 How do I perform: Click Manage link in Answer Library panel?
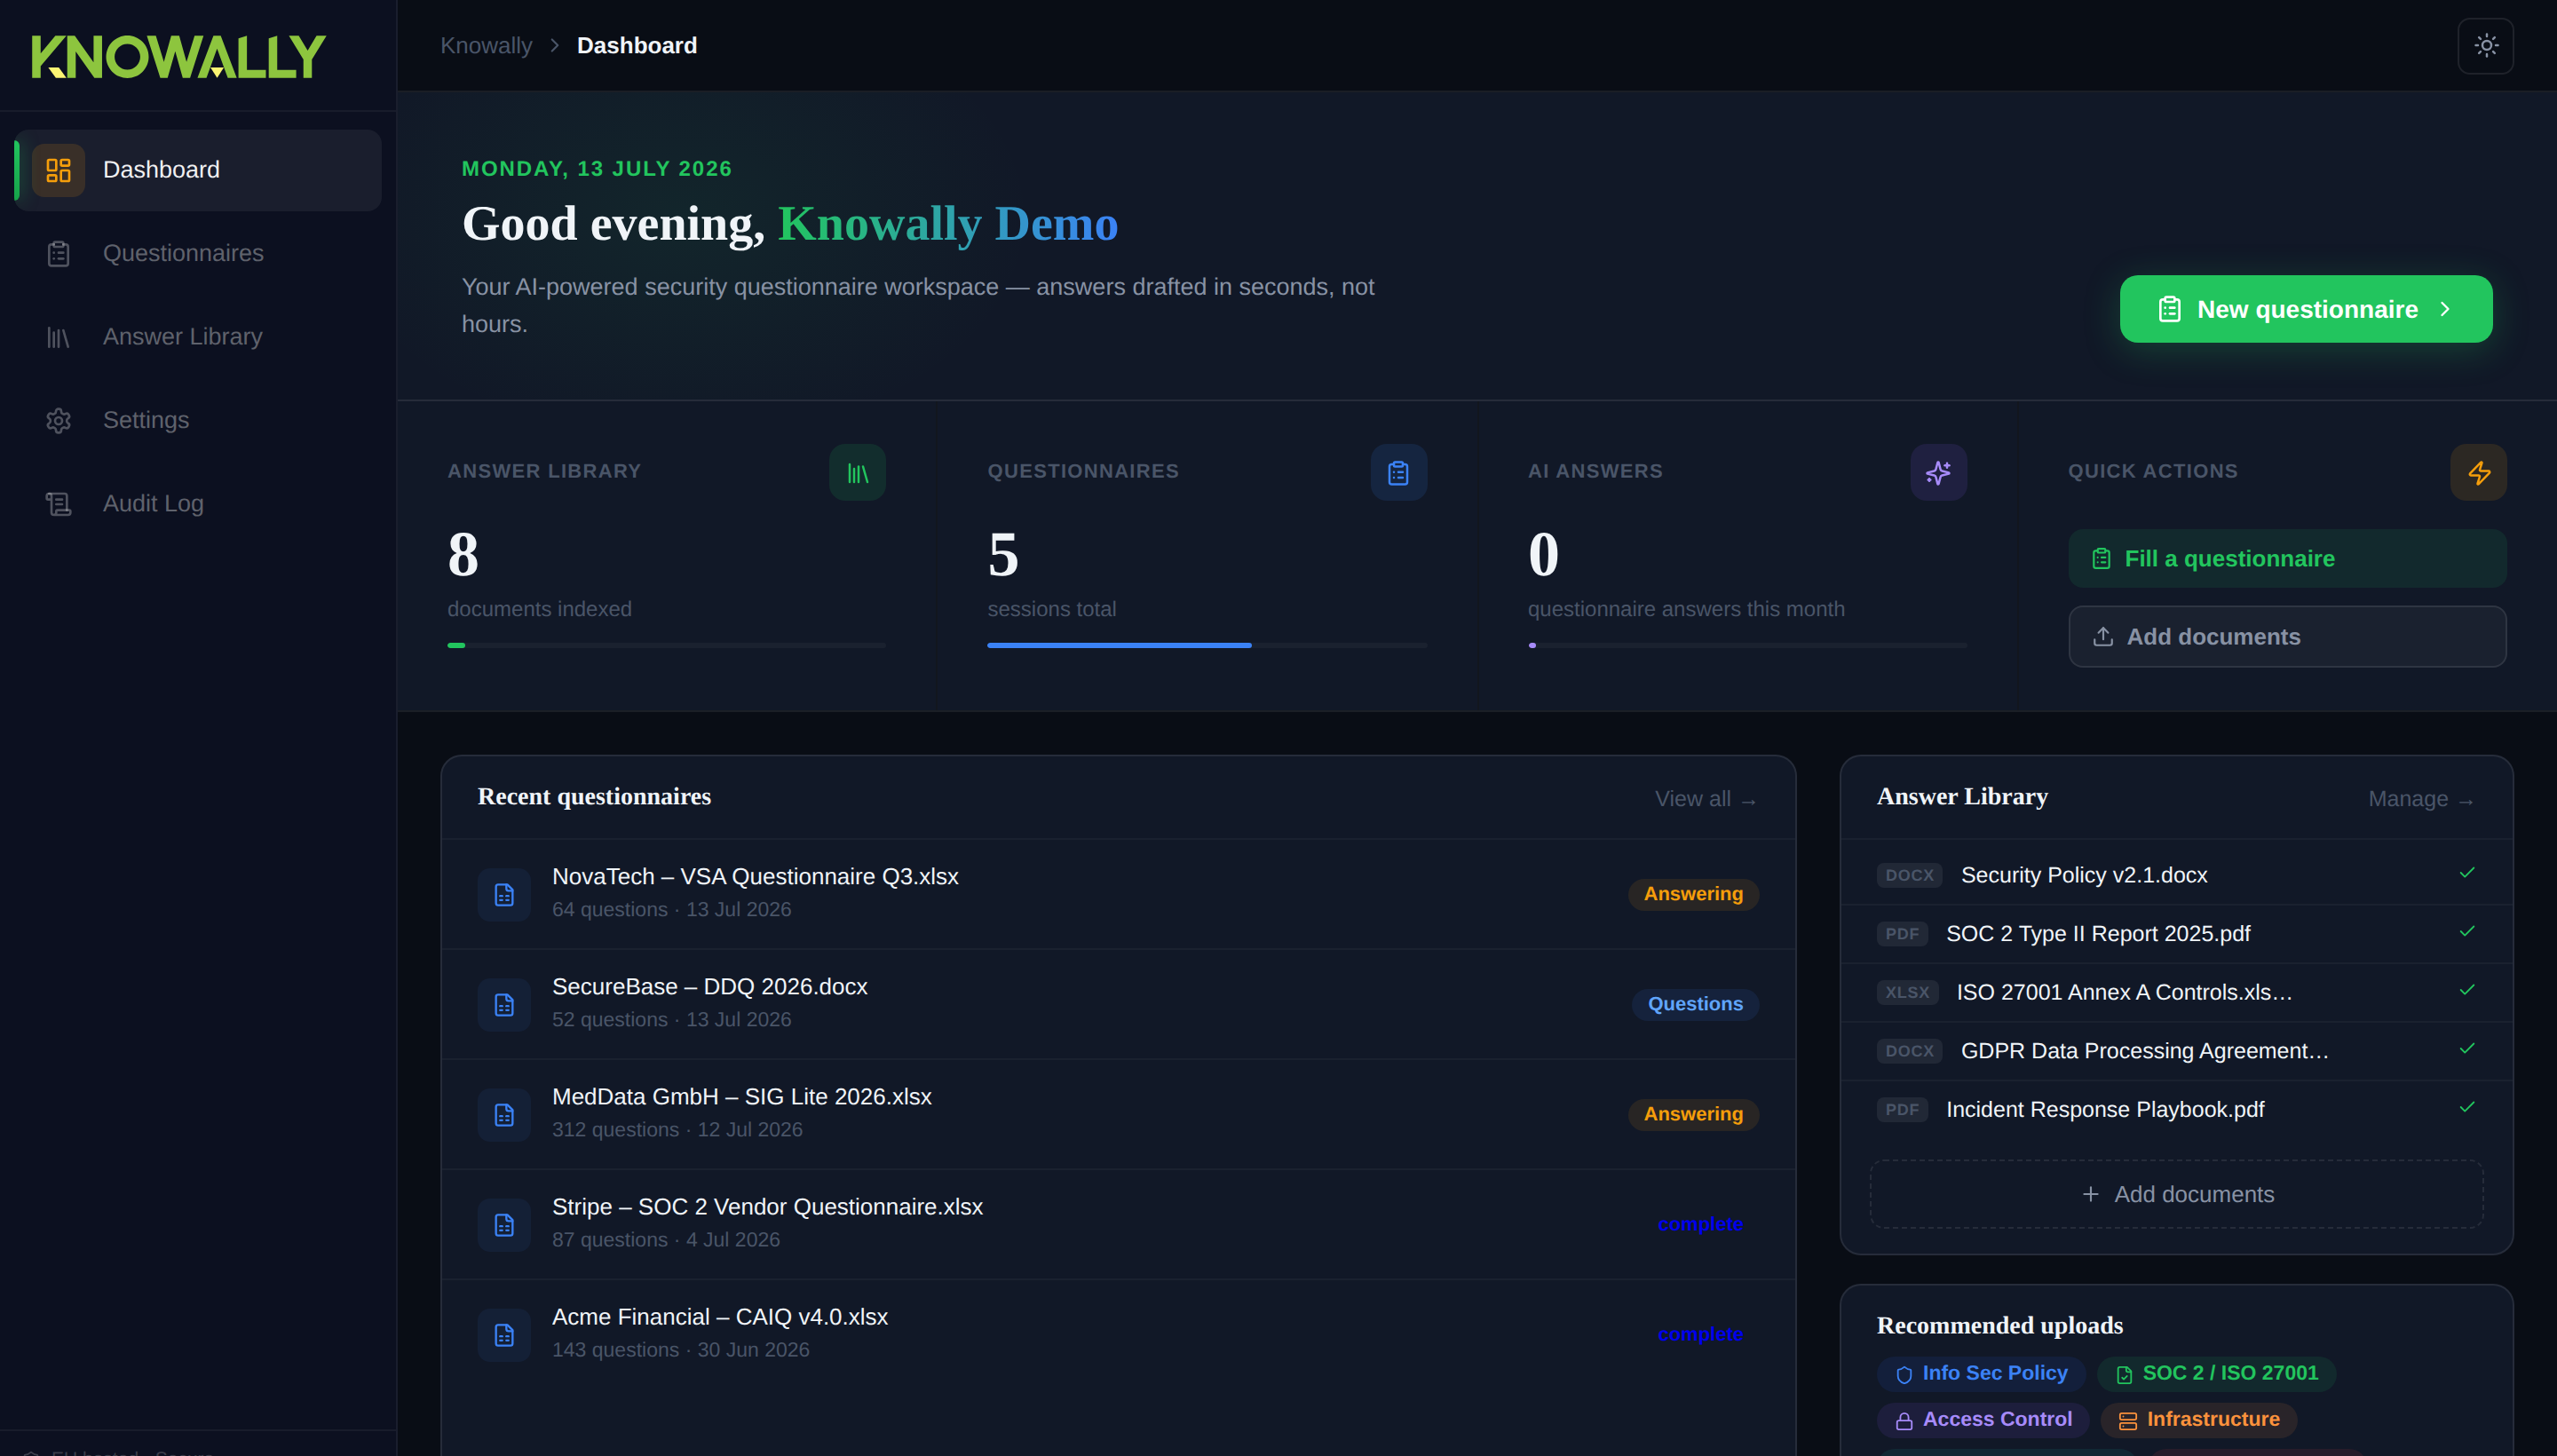tap(2421, 800)
